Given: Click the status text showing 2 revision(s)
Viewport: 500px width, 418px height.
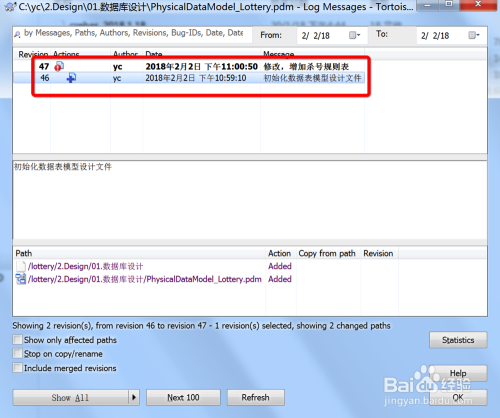Looking at the screenshot, I should (x=201, y=325).
